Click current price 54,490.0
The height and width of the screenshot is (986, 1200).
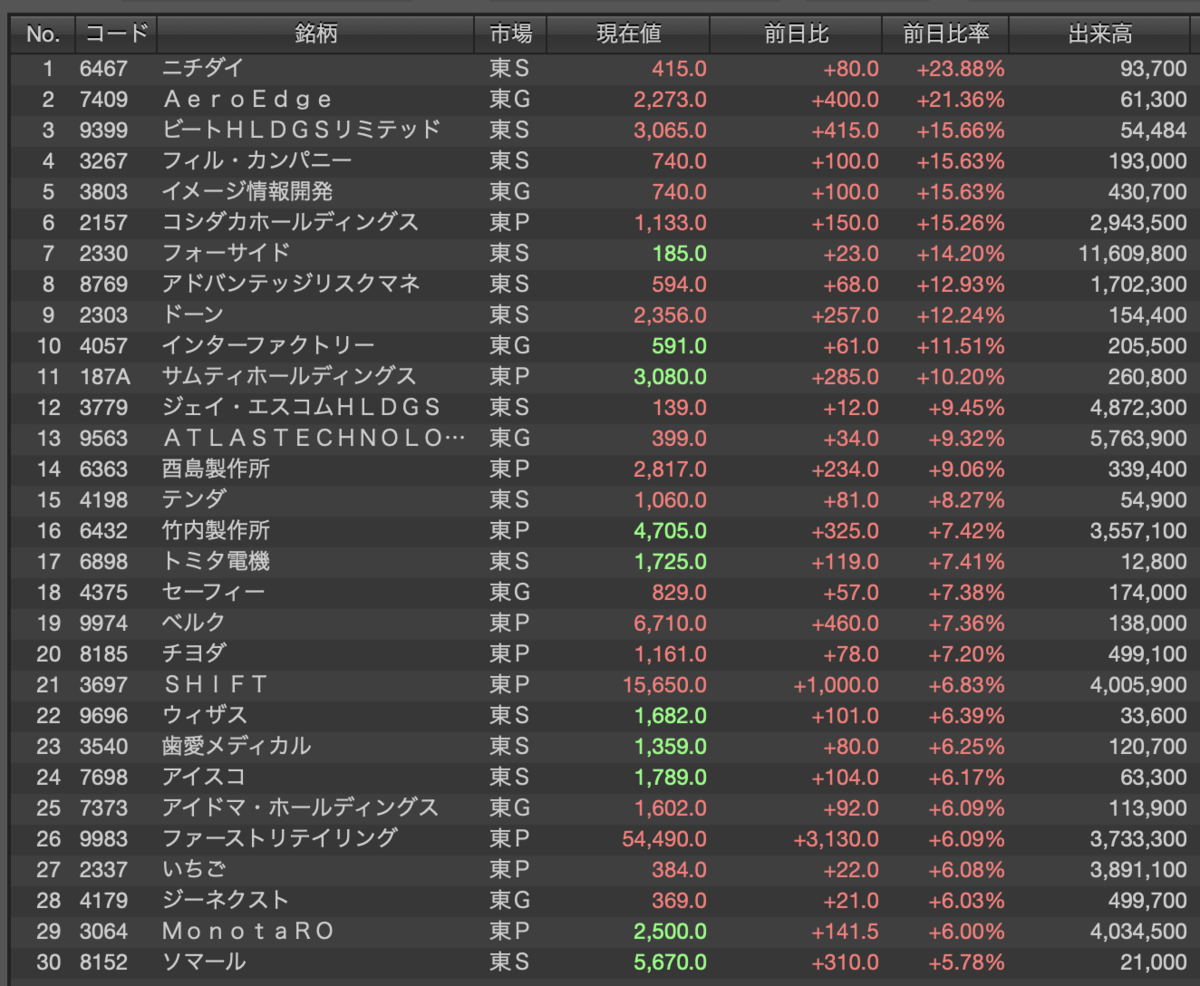coord(663,838)
